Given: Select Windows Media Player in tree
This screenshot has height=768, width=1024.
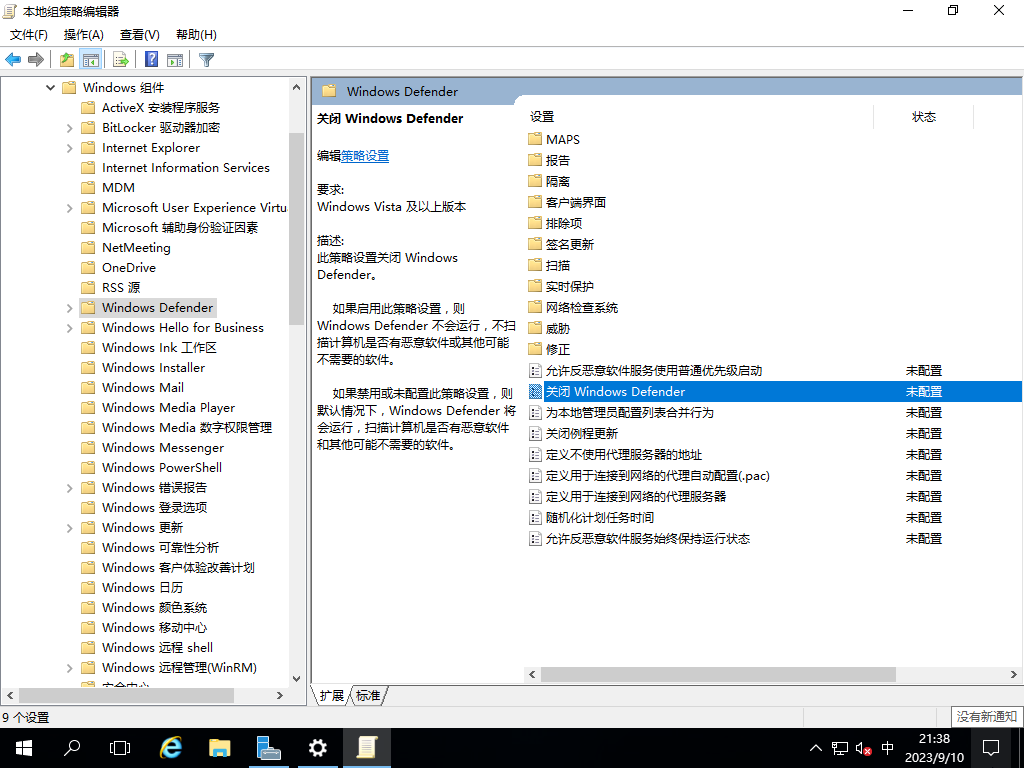Looking at the screenshot, I should point(168,408).
